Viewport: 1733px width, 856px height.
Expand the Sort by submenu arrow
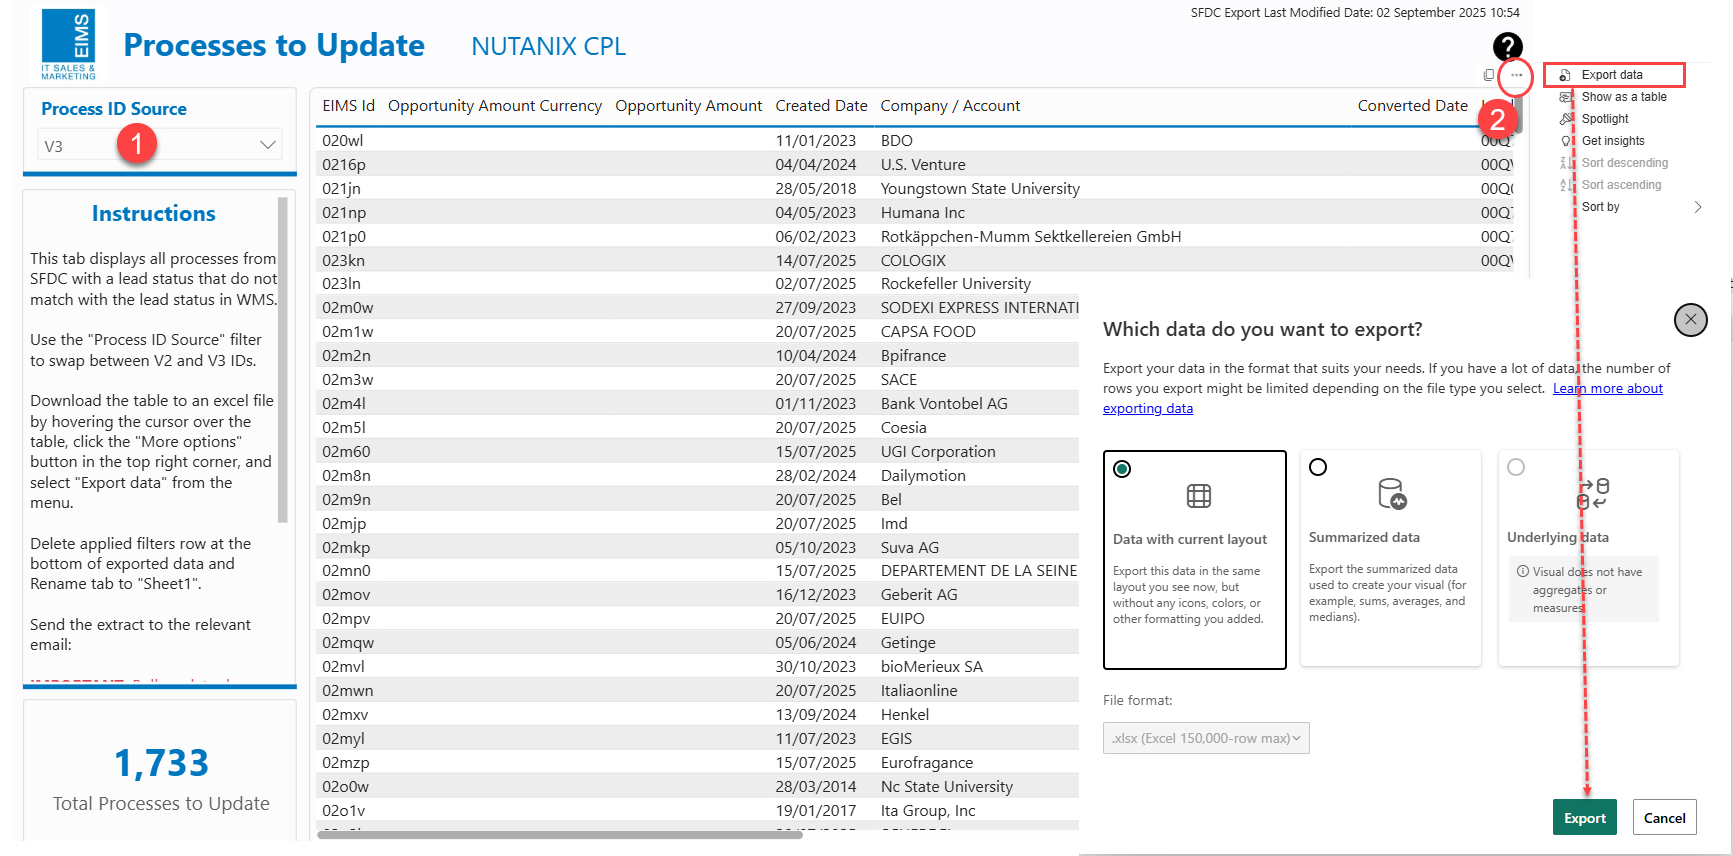click(1697, 207)
